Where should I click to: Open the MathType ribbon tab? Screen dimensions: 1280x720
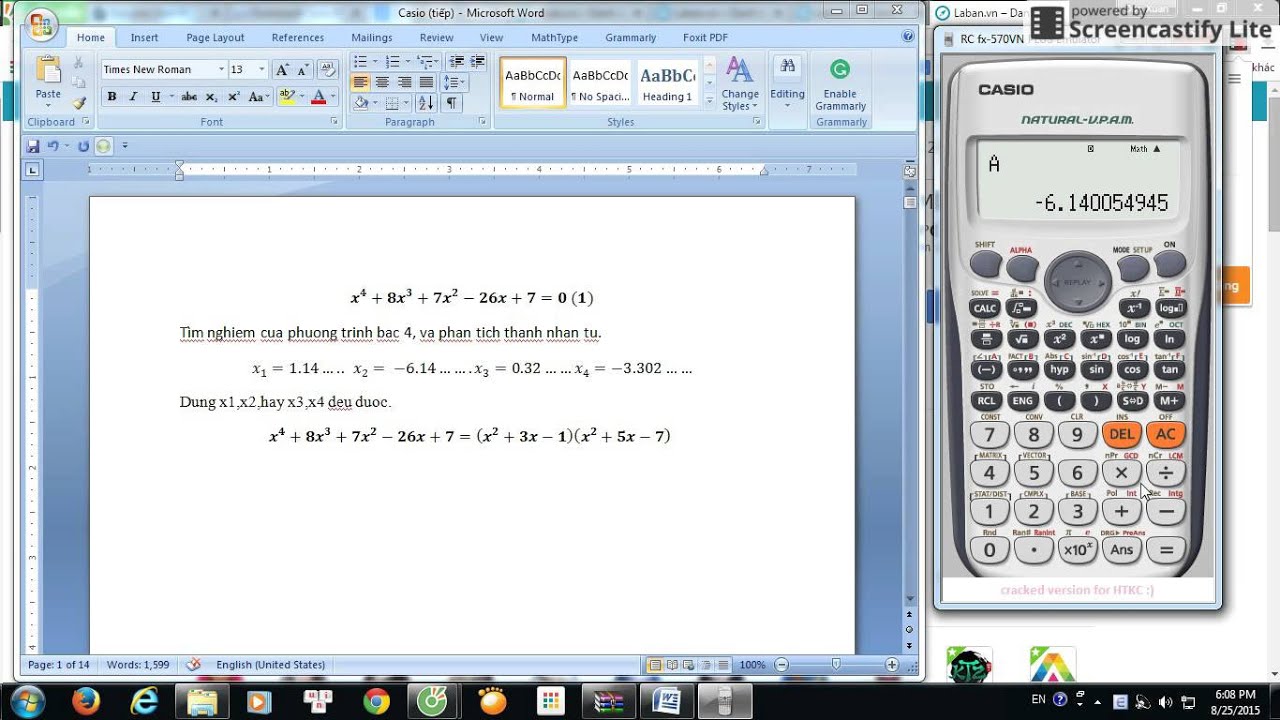pyautogui.click(x=554, y=37)
